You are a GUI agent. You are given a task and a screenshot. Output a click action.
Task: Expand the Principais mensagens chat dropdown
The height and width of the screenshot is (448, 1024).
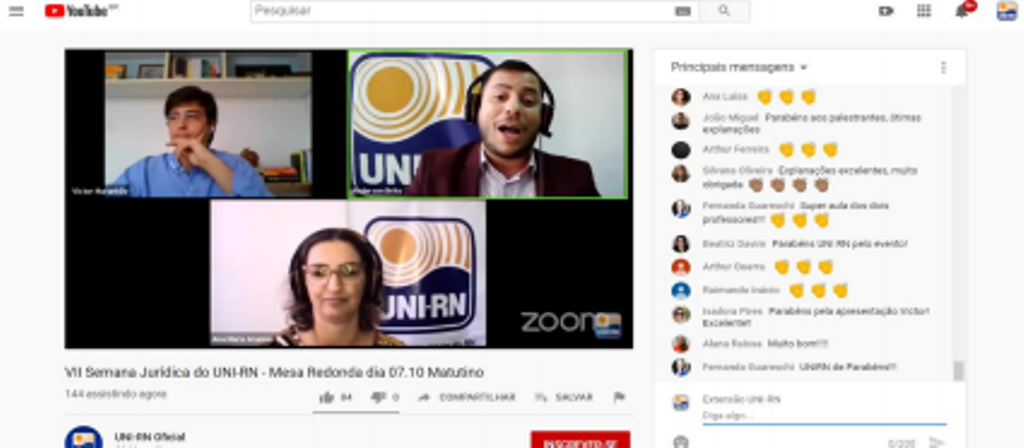pos(739,67)
